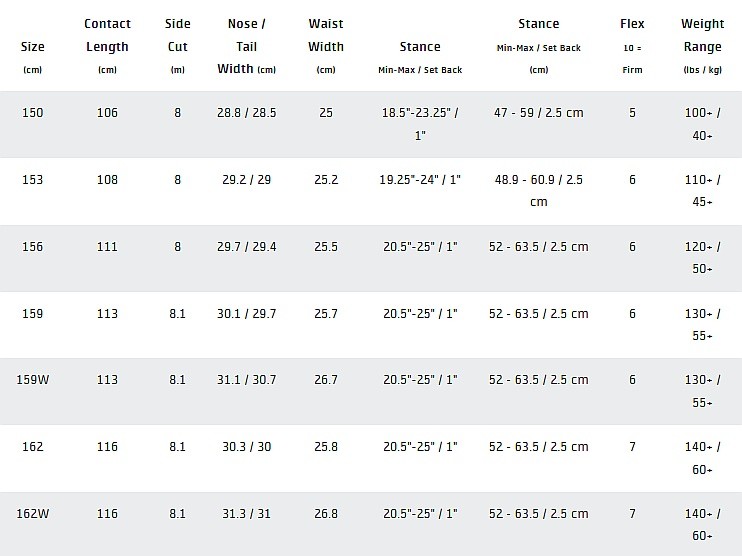This screenshot has width=742, height=556.
Task: Click contact length value 106
Action: 107,113
